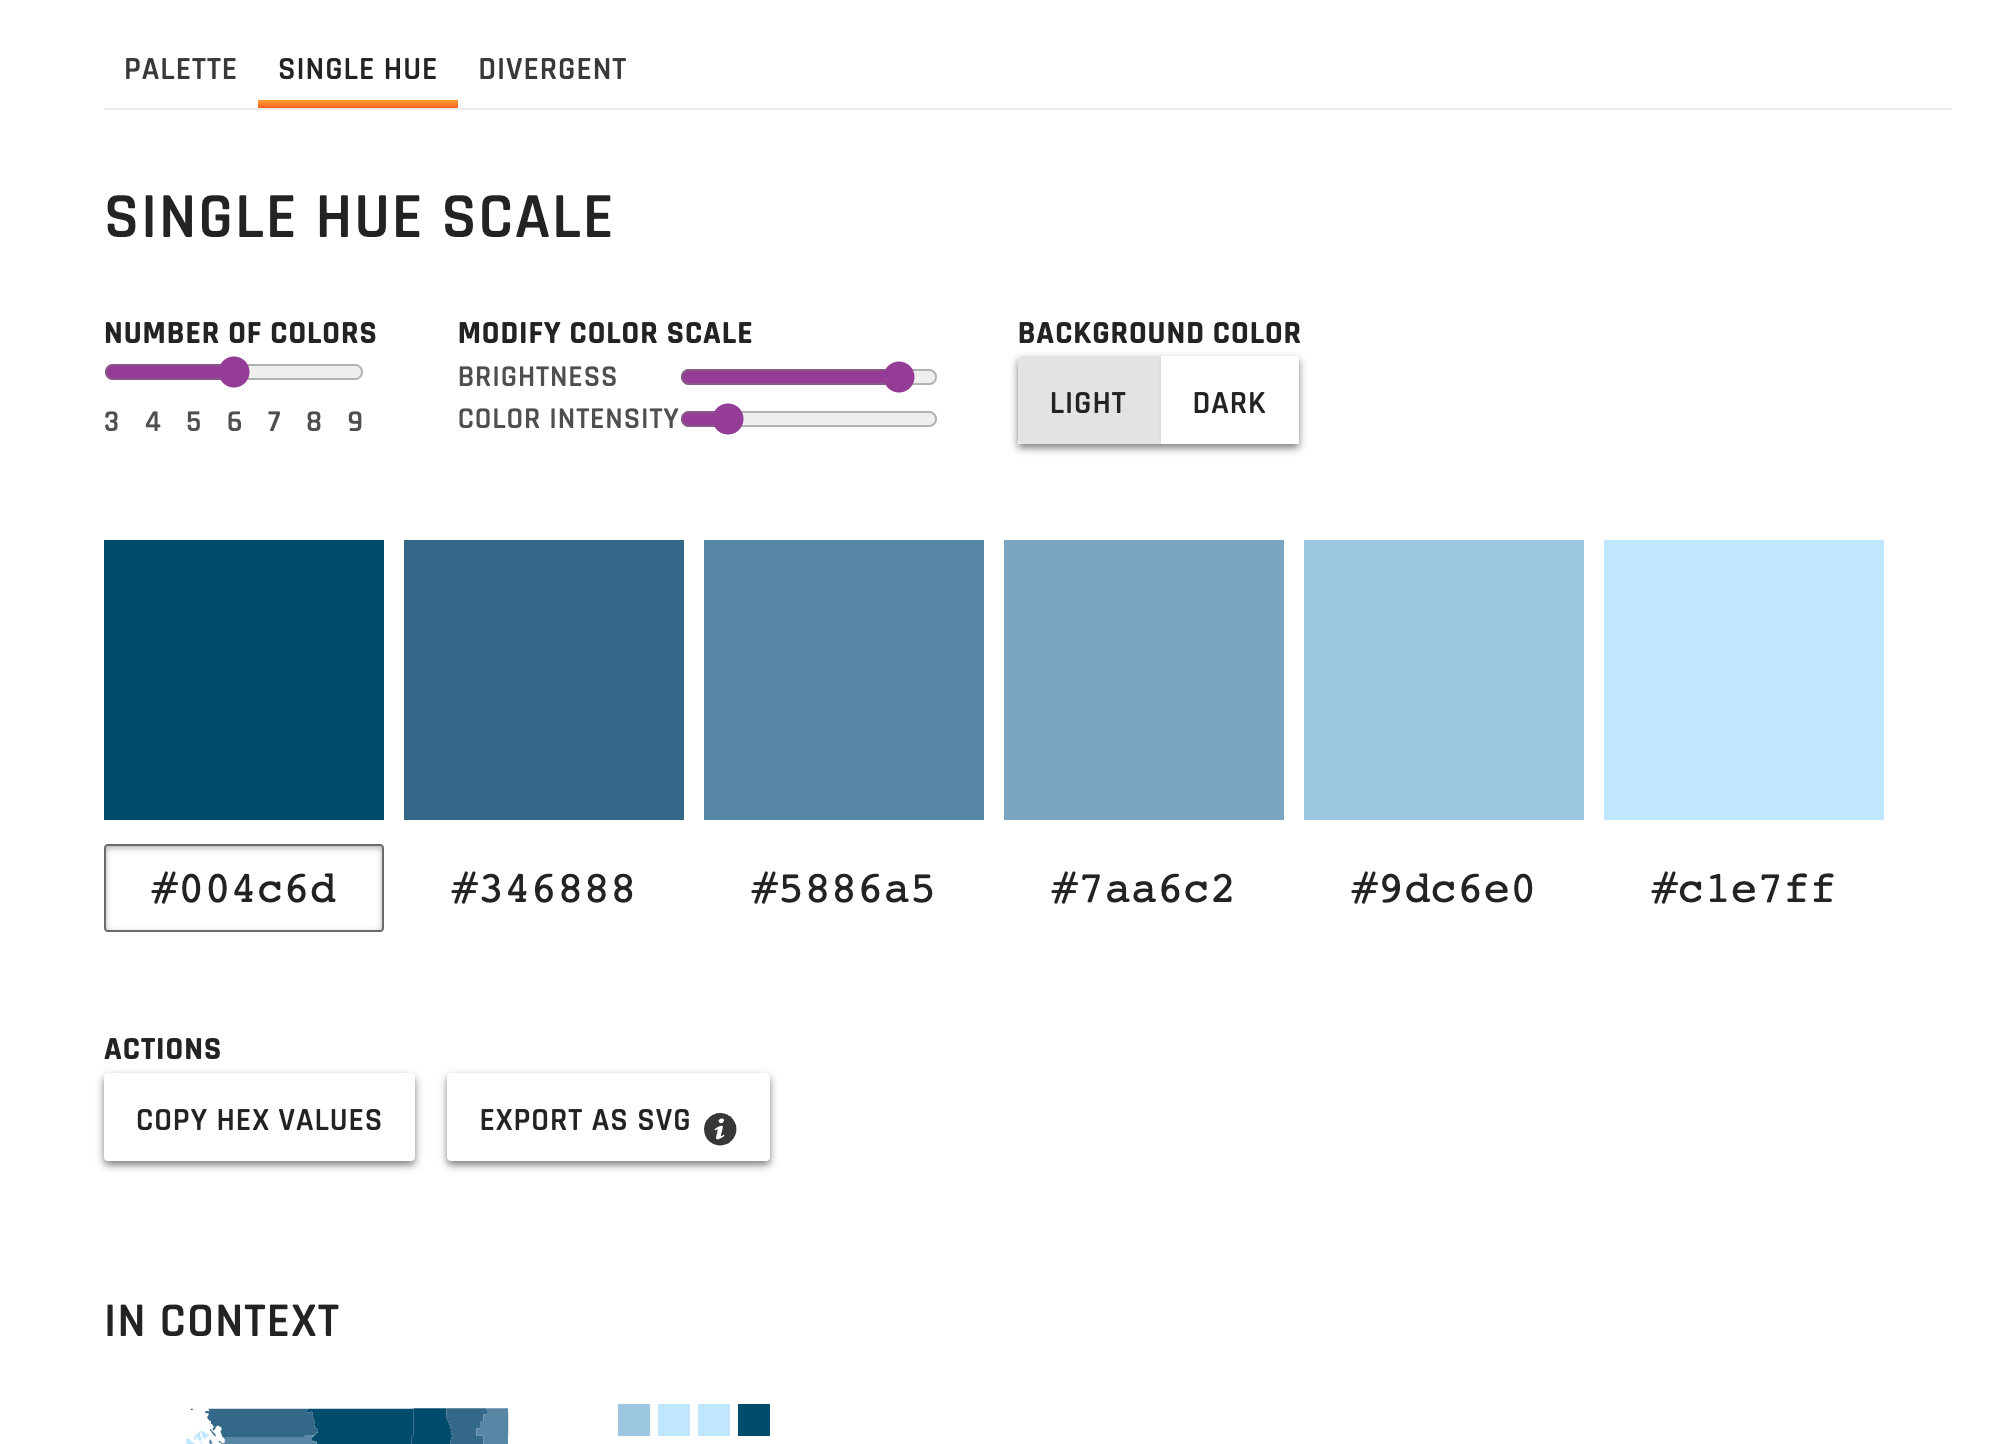This screenshot has height=1444, width=2000.
Task: Click the #004c6d hex input field
Action: (x=244, y=888)
